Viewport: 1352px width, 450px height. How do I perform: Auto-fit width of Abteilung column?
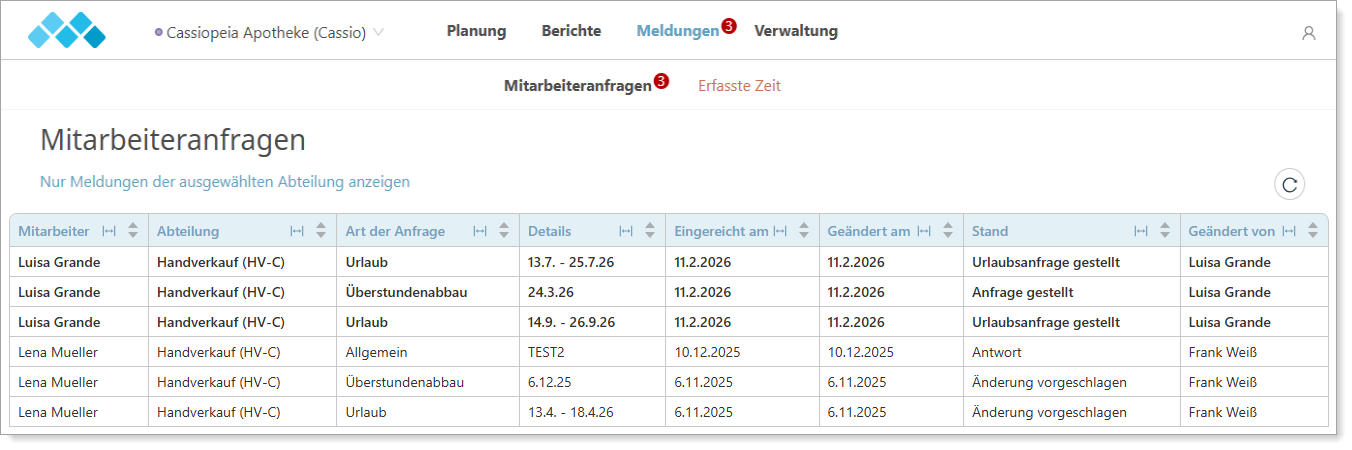click(x=297, y=231)
